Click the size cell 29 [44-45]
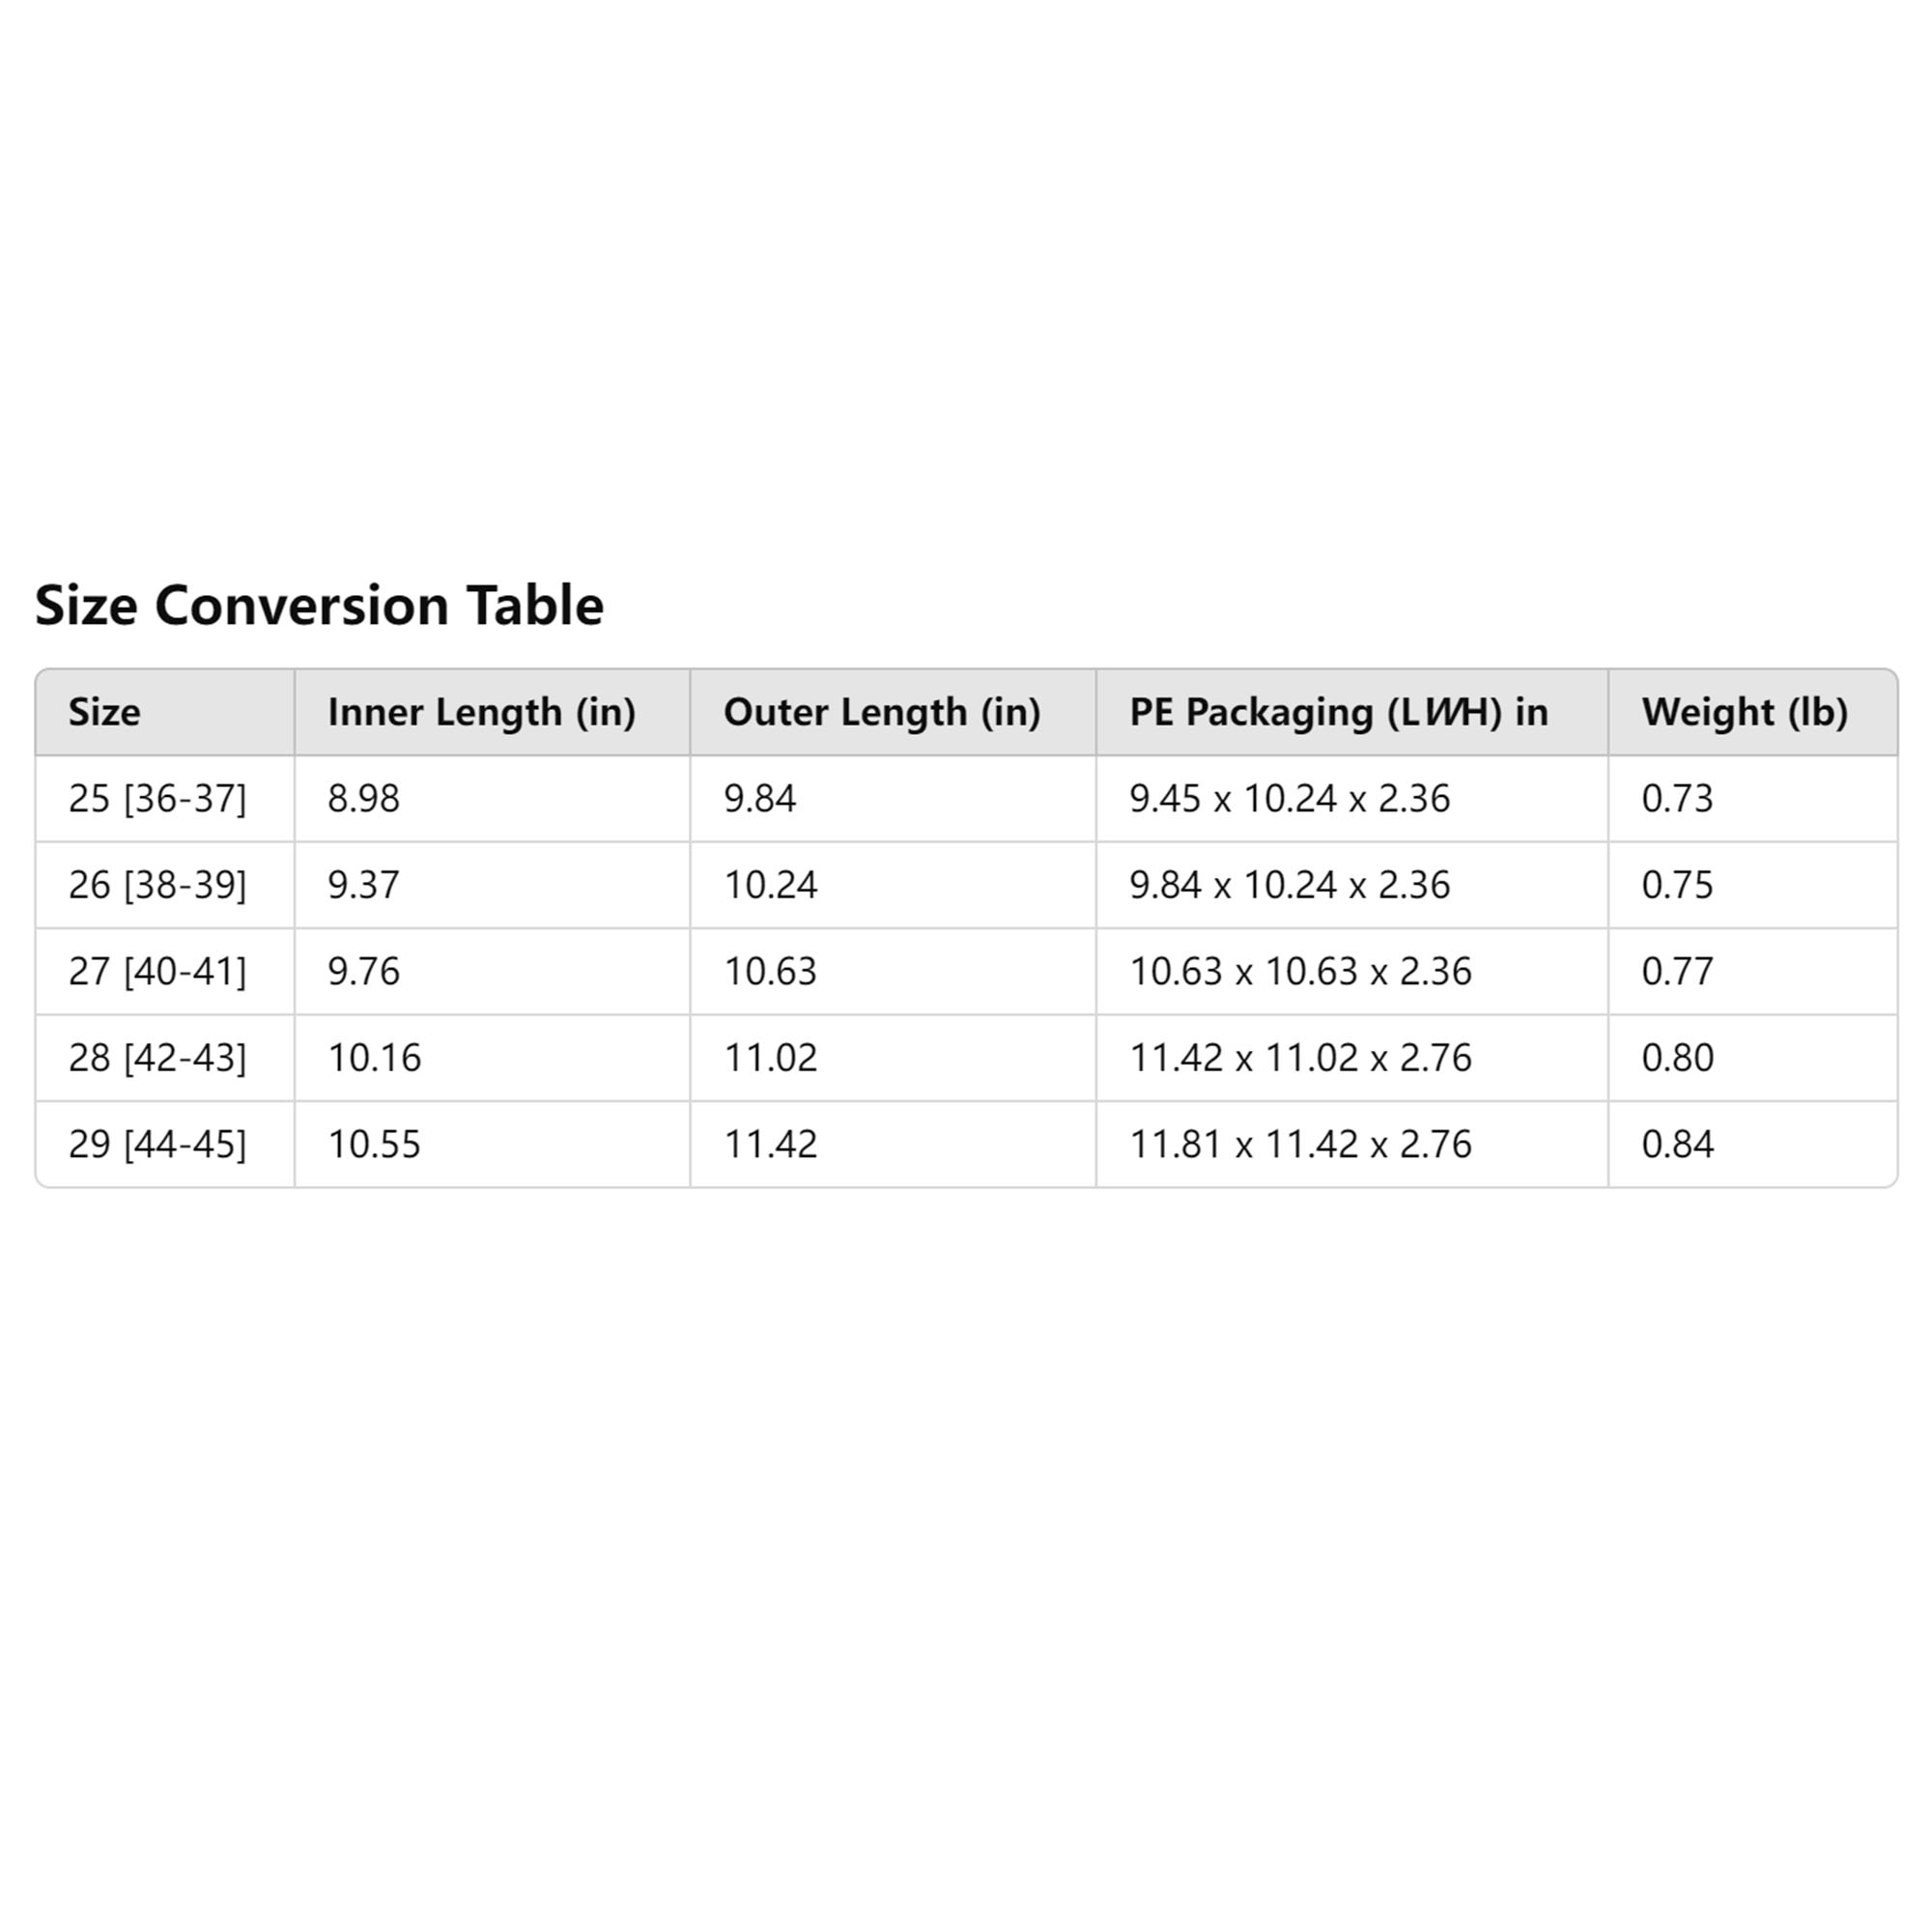This screenshot has width=1932, height=1932. 157,1144
